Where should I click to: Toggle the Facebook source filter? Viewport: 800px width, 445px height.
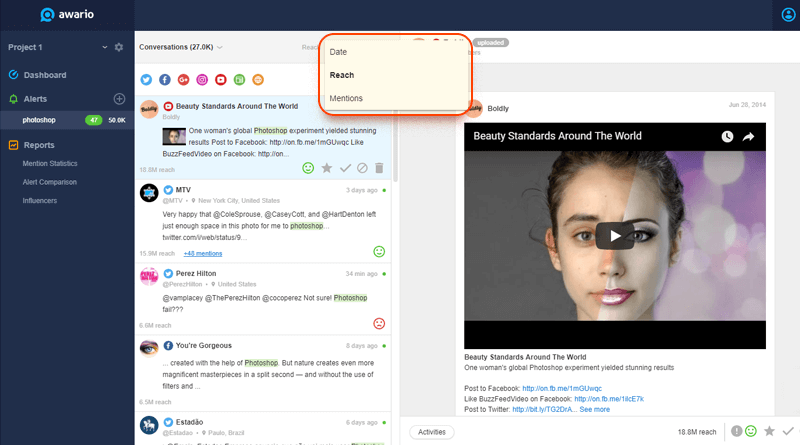(165, 80)
